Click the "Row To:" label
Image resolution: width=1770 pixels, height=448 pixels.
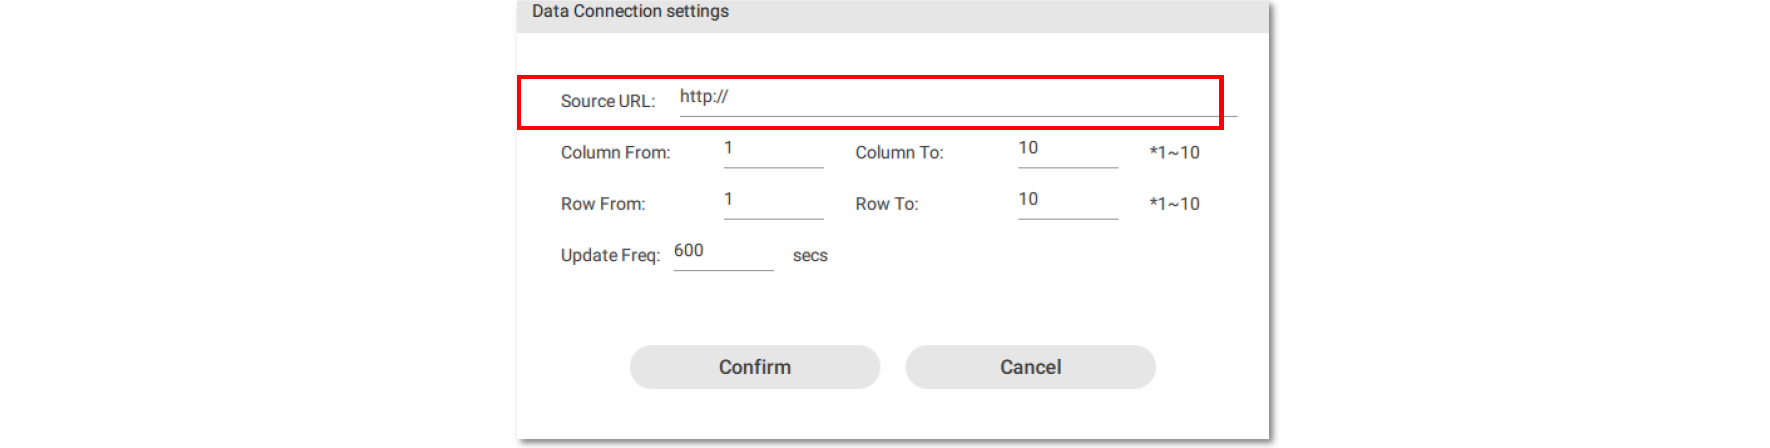click(x=886, y=204)
